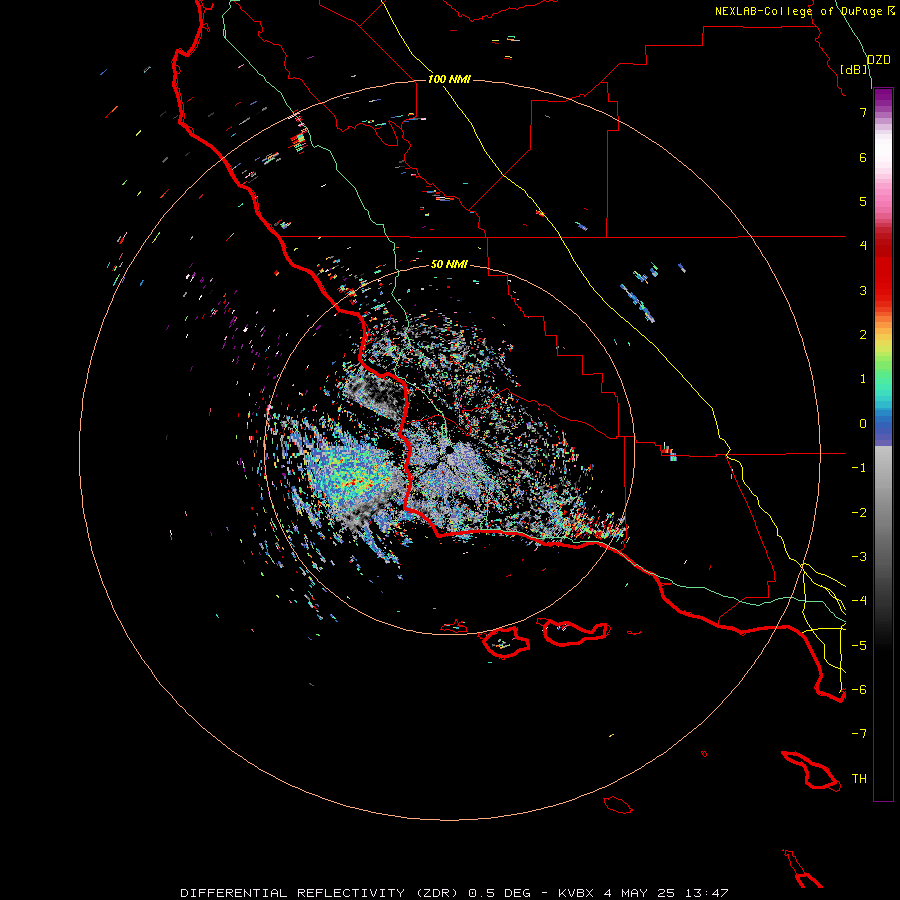Click the -1 value on the color scale
This screenshot has height=900, width=900.
tap(859, 468)
